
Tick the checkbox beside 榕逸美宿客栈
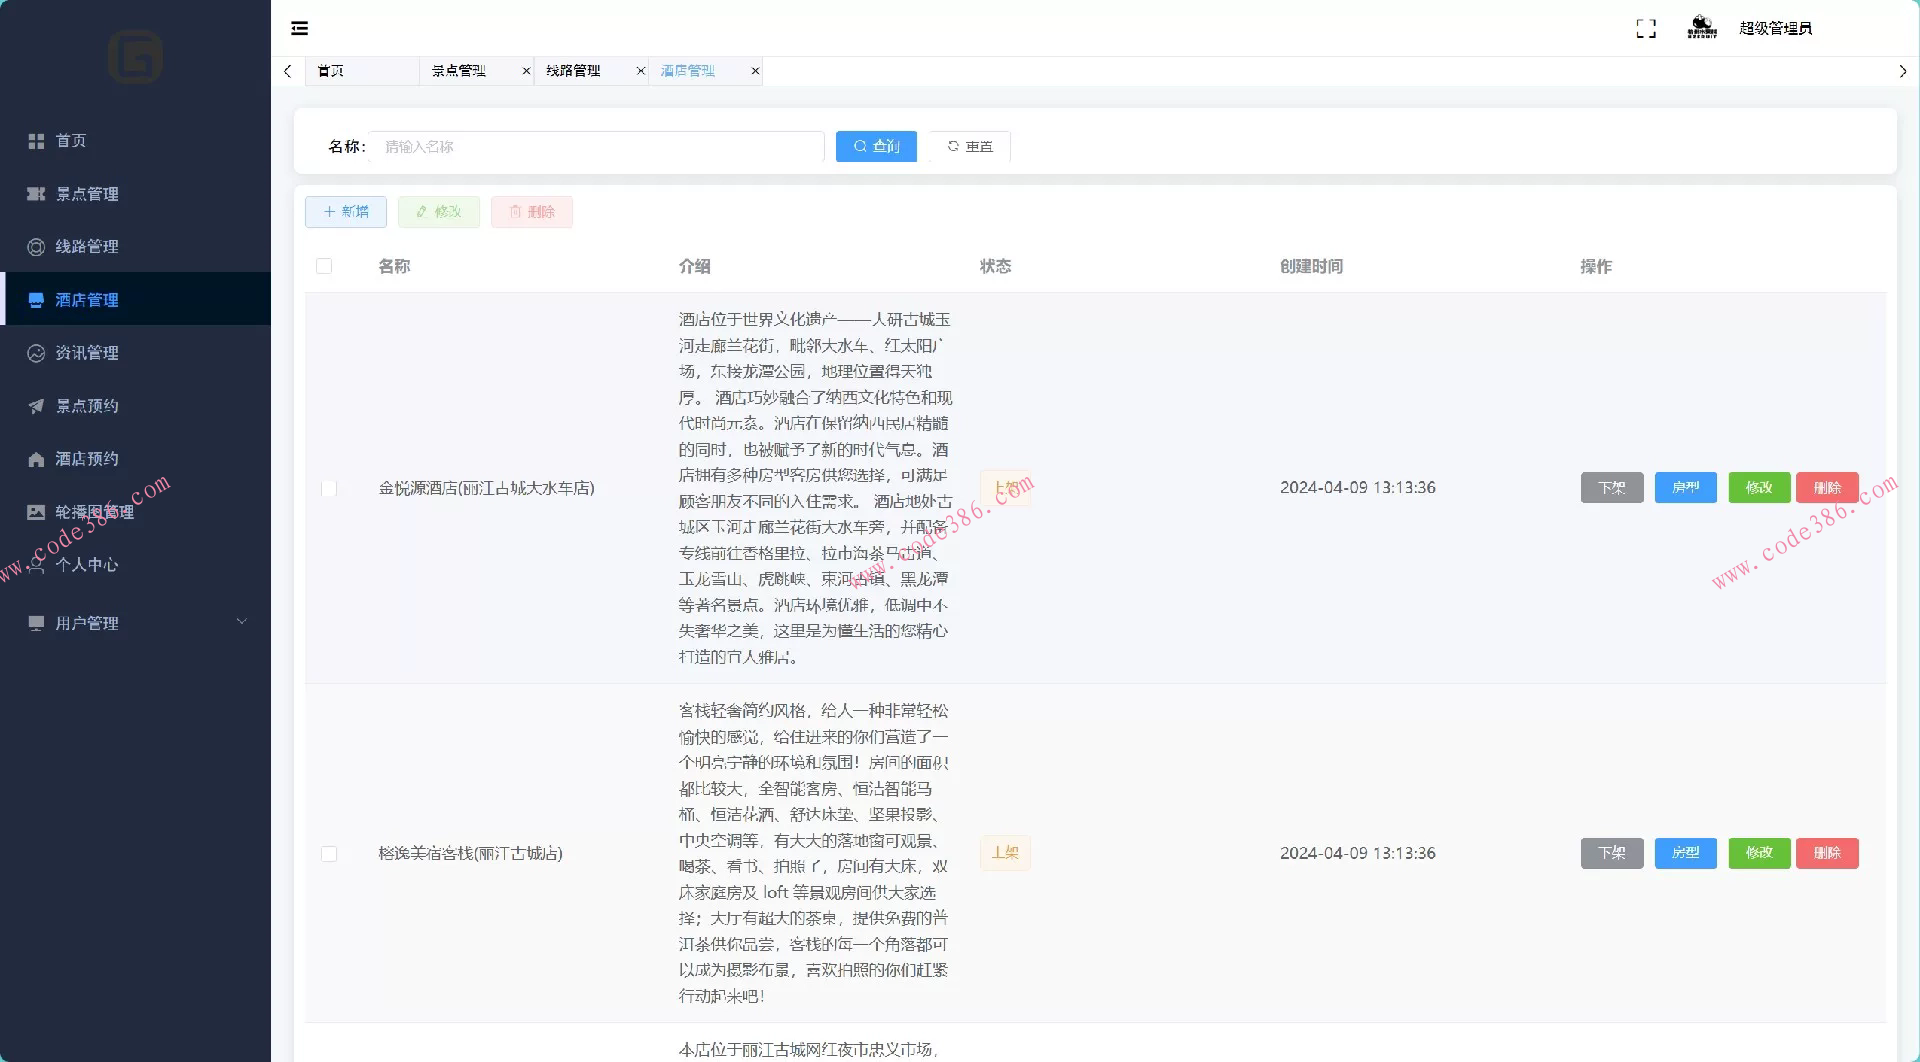click(x=329, y=853)
